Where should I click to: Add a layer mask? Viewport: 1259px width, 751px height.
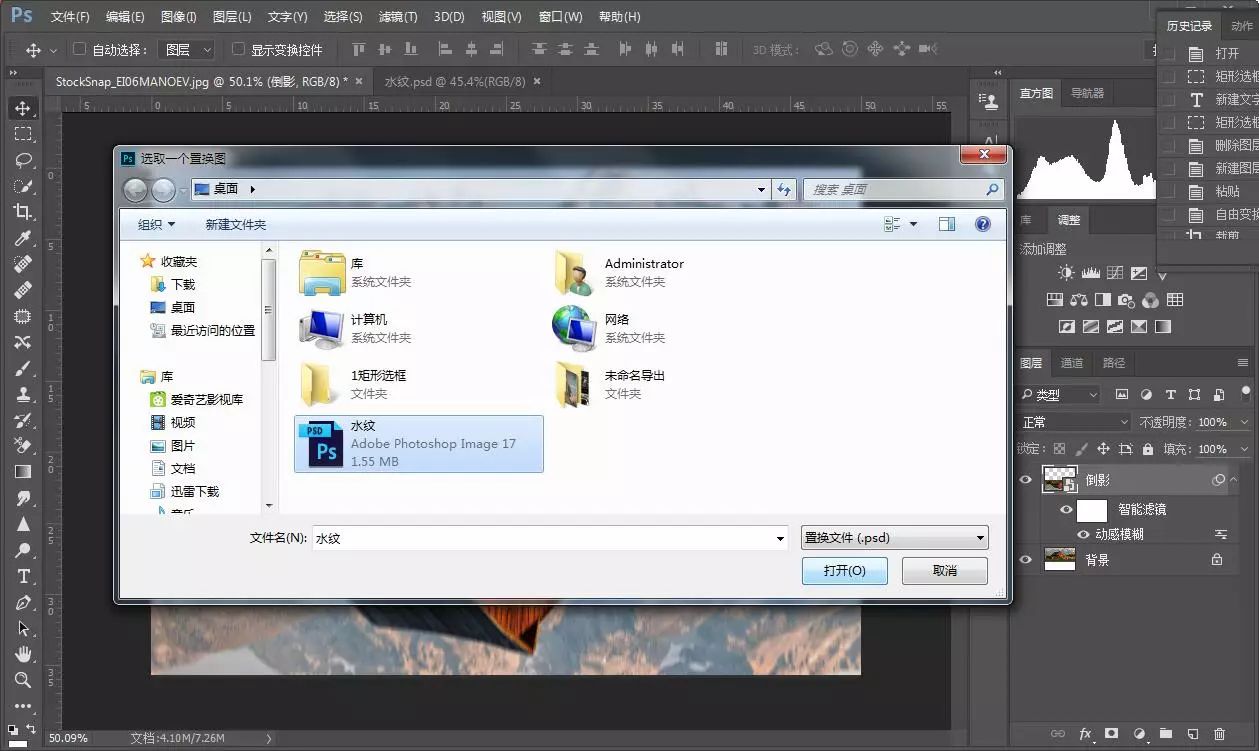[x=1111, y=734]
